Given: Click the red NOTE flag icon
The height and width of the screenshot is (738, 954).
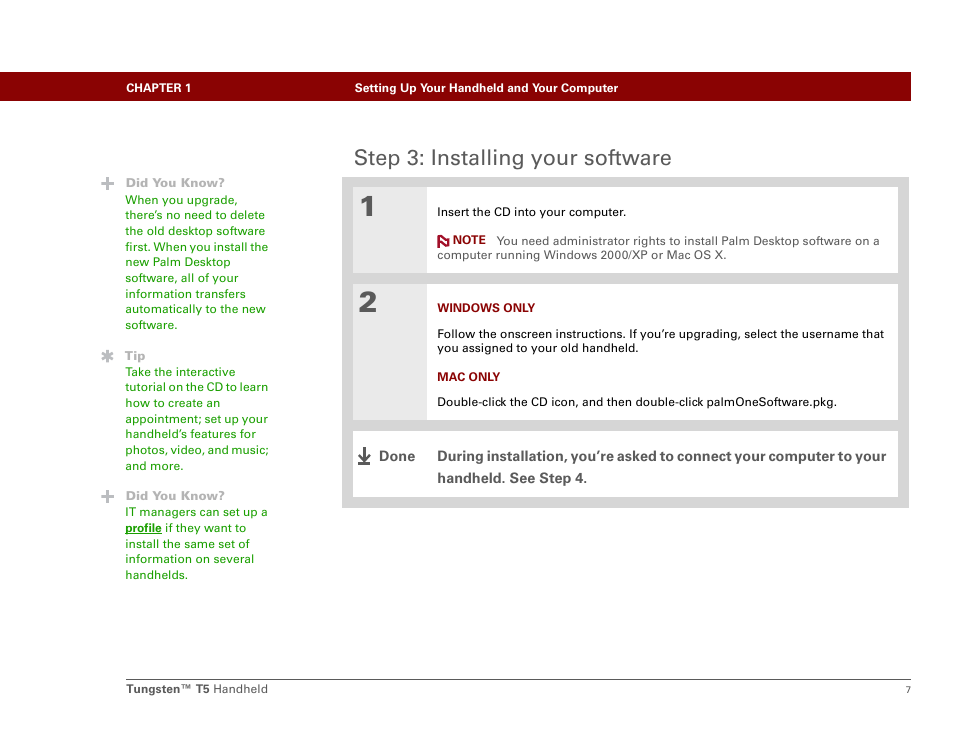Looking at the screenshot, I should 443,241.
